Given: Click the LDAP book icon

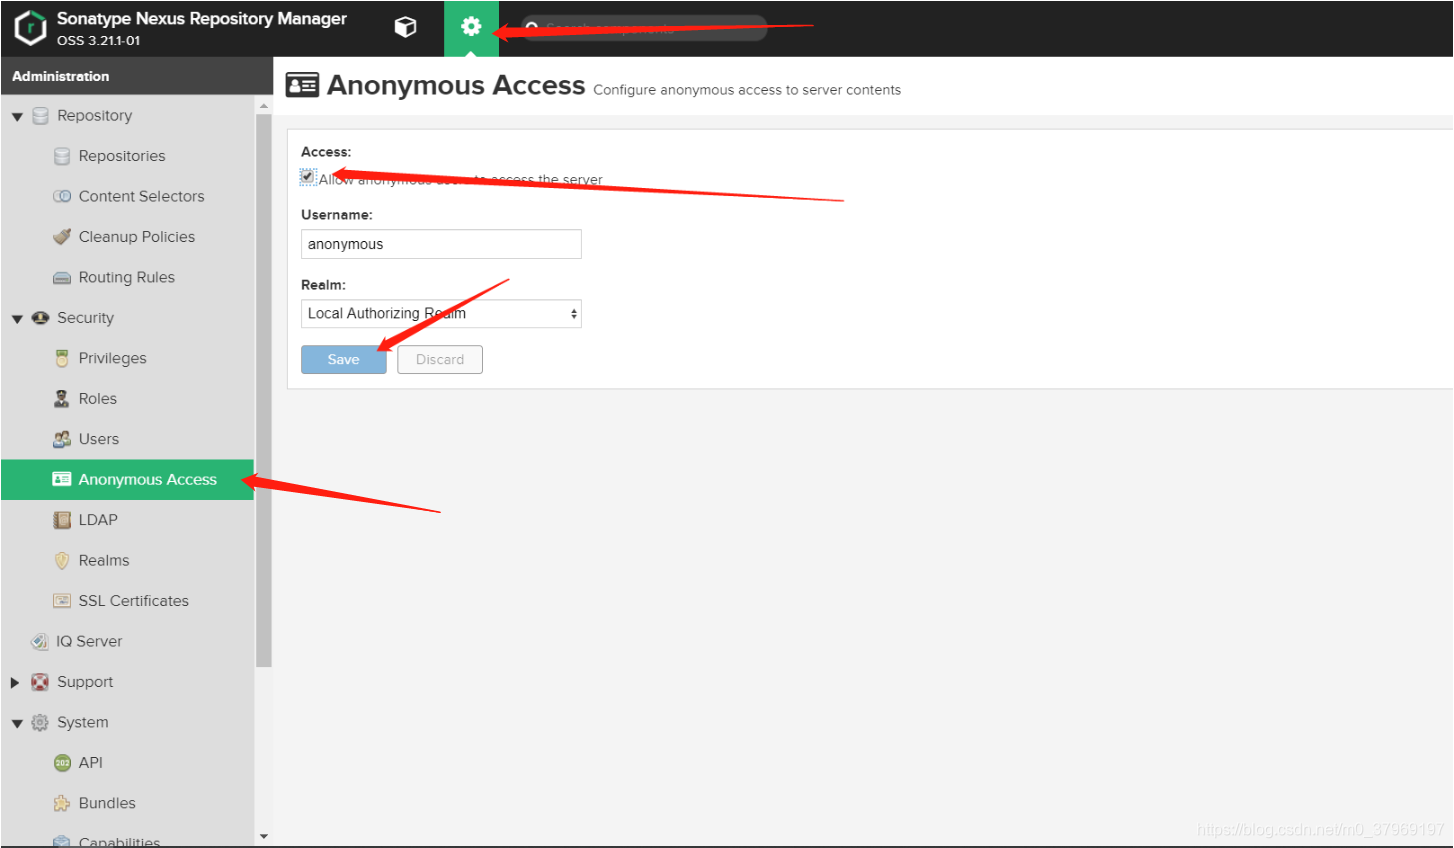Looking at the screenshot, I should (62, 520).
